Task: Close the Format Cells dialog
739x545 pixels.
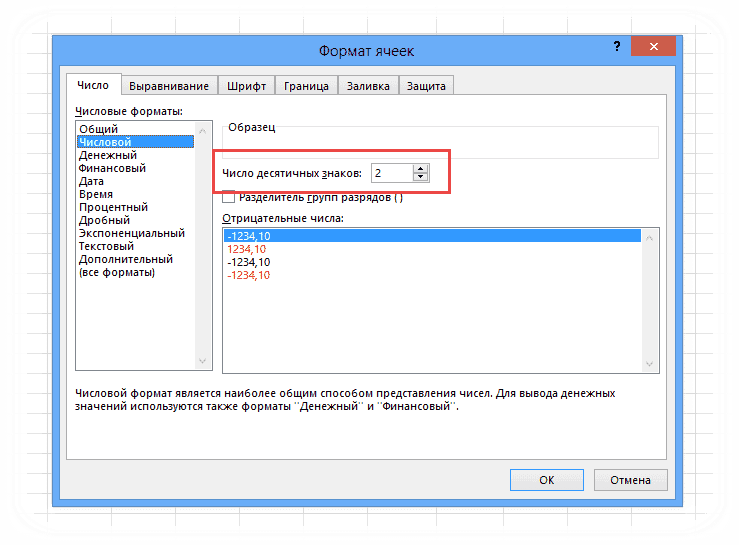Action: (x=654, y=48)
